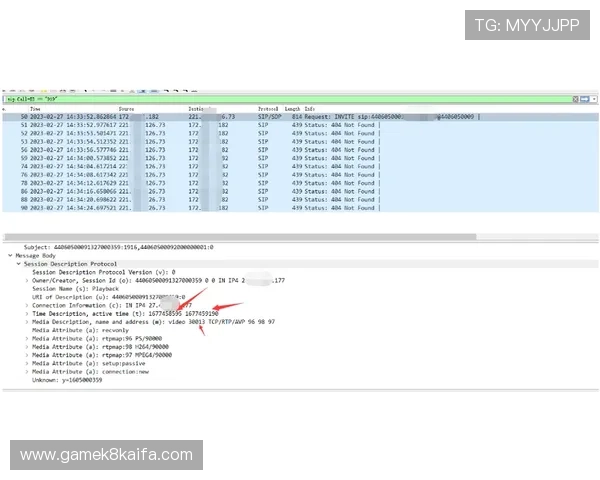Open the display filter history dropdown
Viewport: 600px width, 480px height.
594,100
